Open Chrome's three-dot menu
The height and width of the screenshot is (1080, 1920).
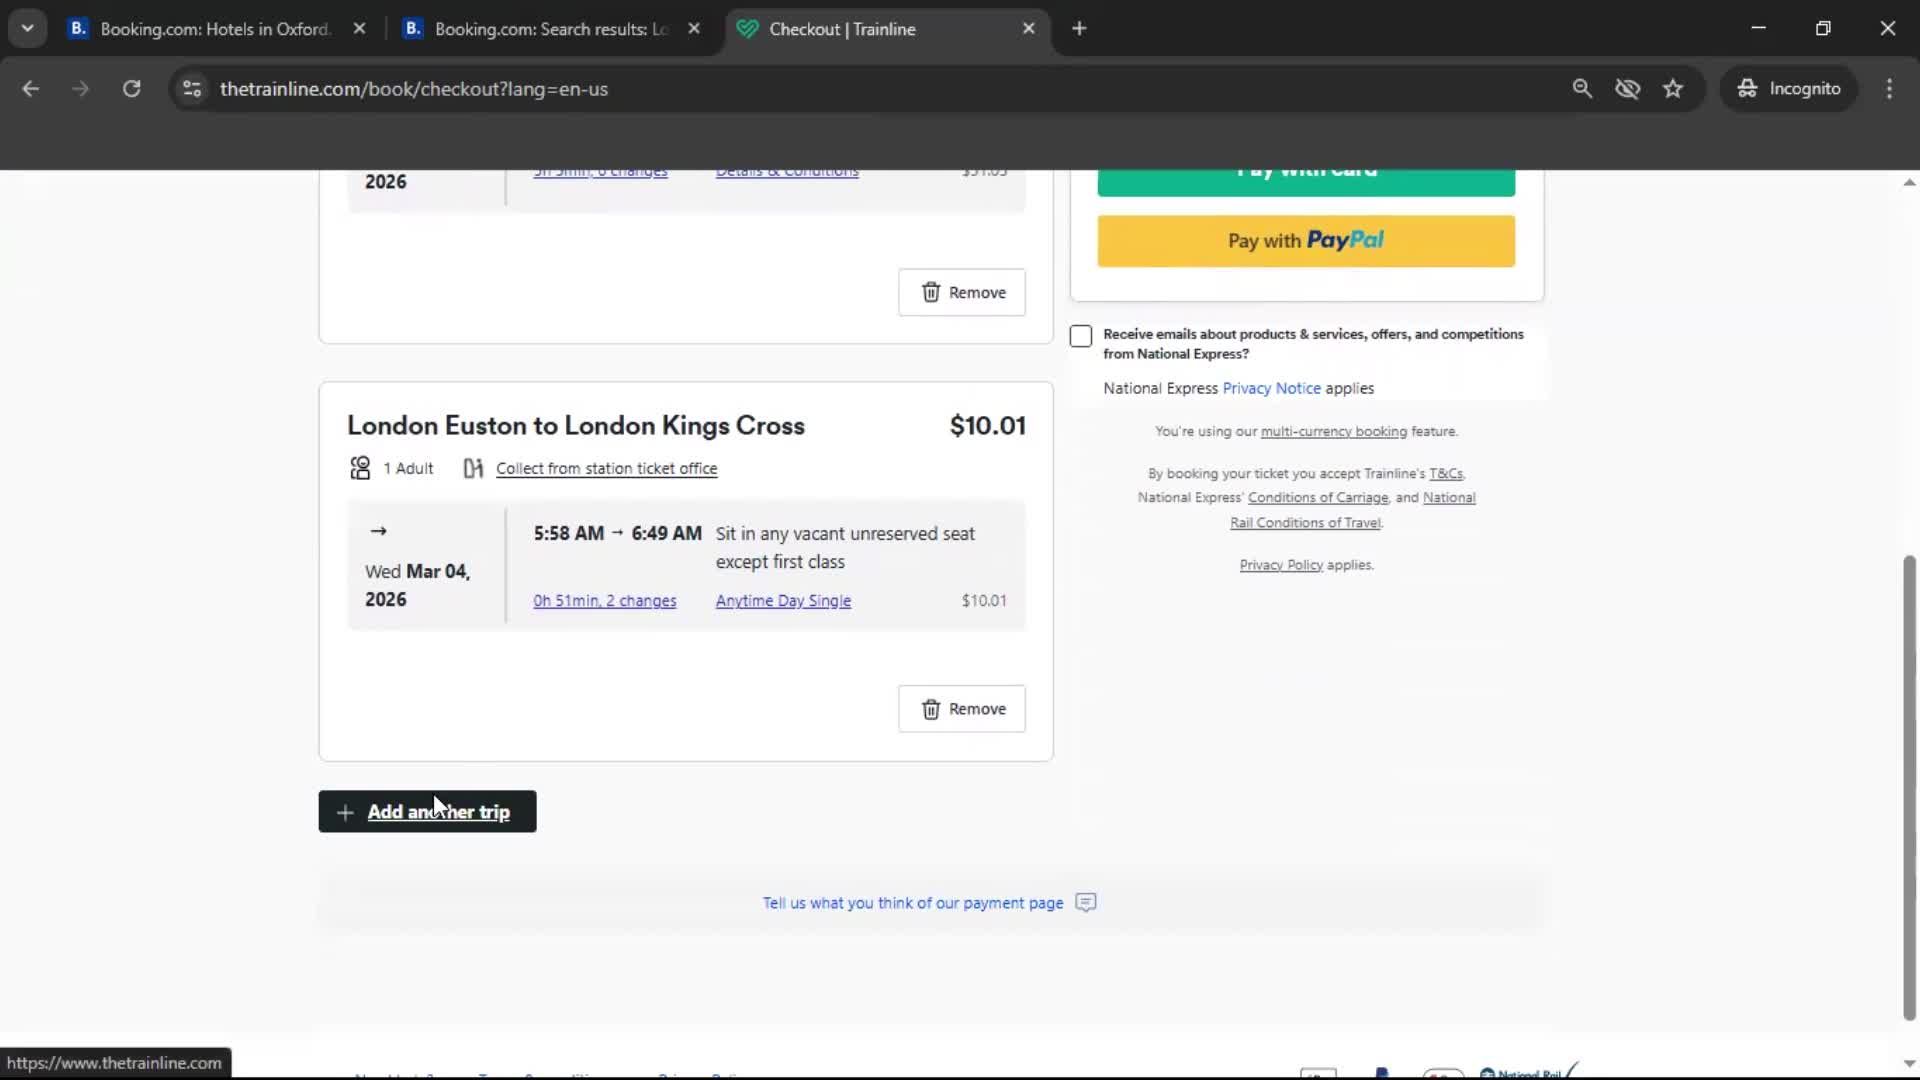[1889, 88]
